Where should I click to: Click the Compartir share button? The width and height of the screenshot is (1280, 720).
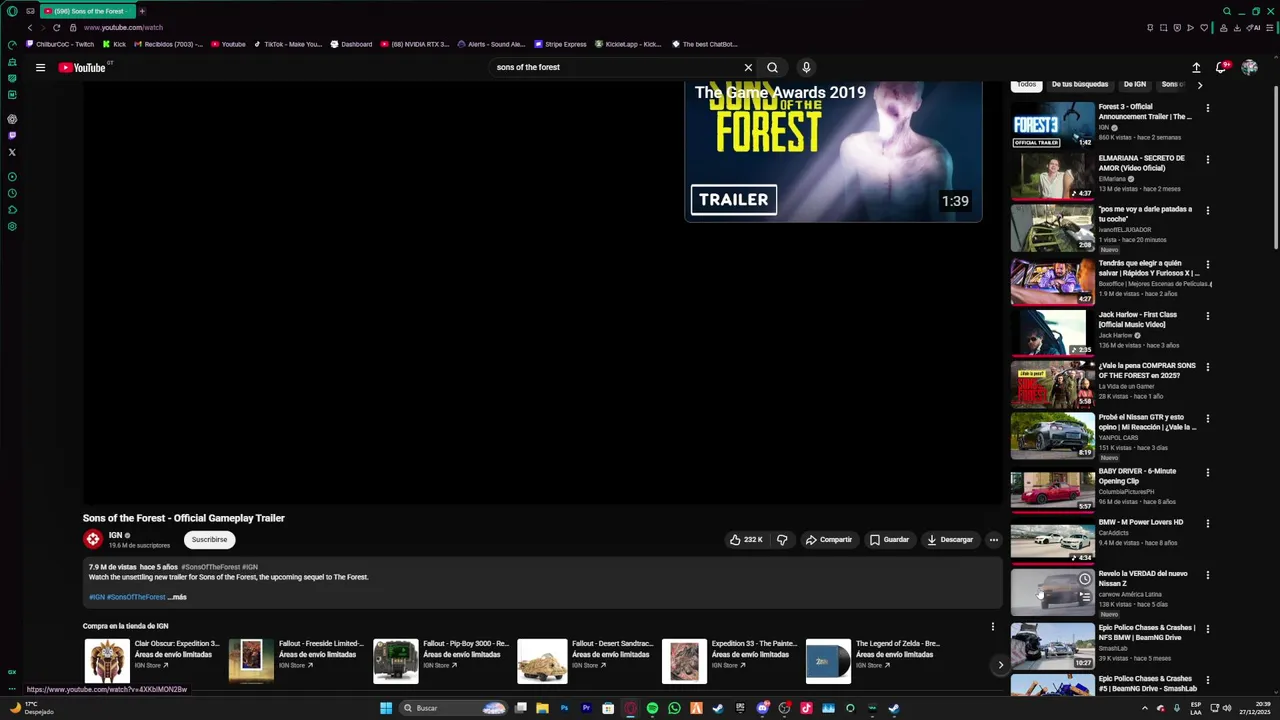coord(829,539)
